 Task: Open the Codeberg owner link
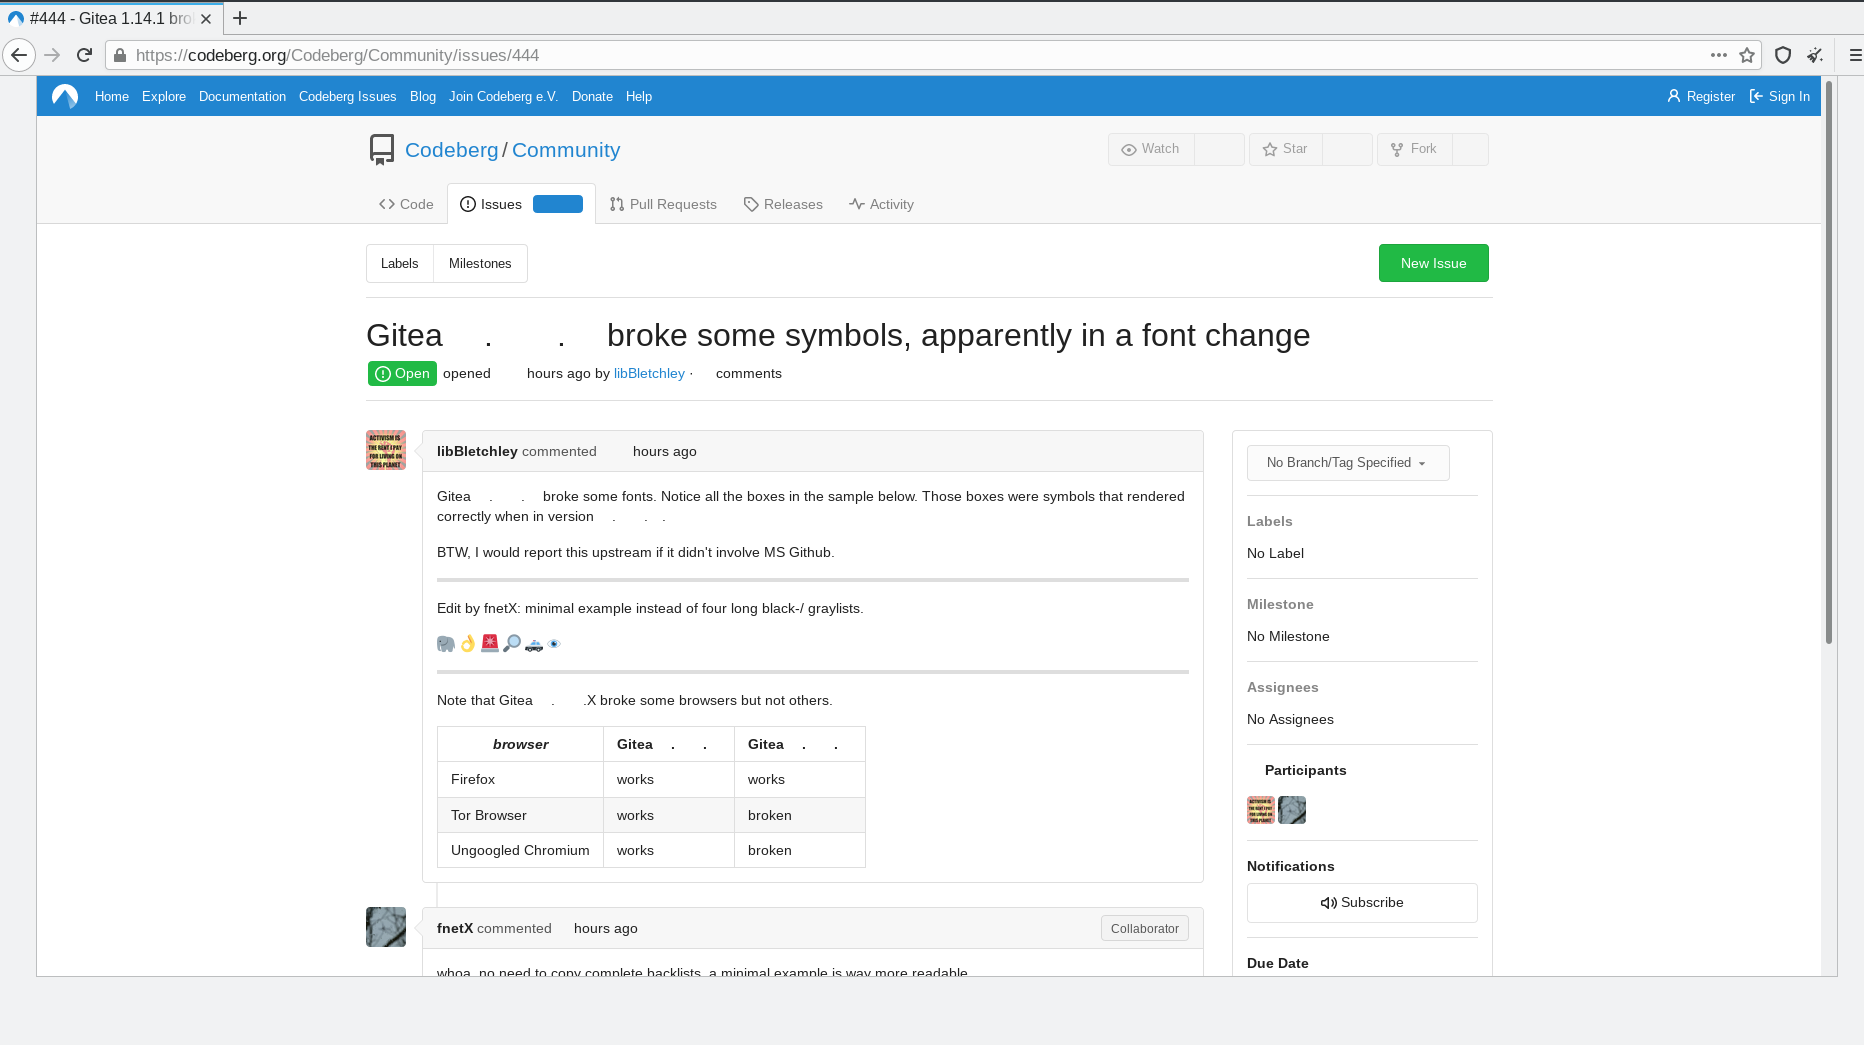451,150
